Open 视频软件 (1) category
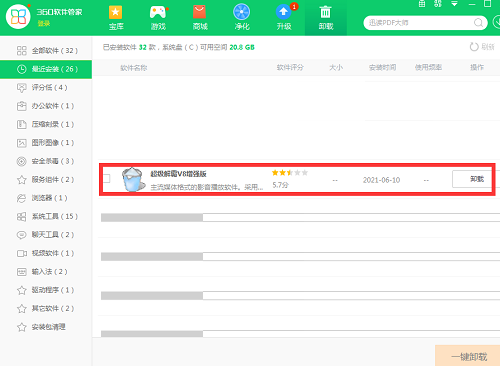The width and height of the screenshot is (500, 366). click(x=46, y=253)
